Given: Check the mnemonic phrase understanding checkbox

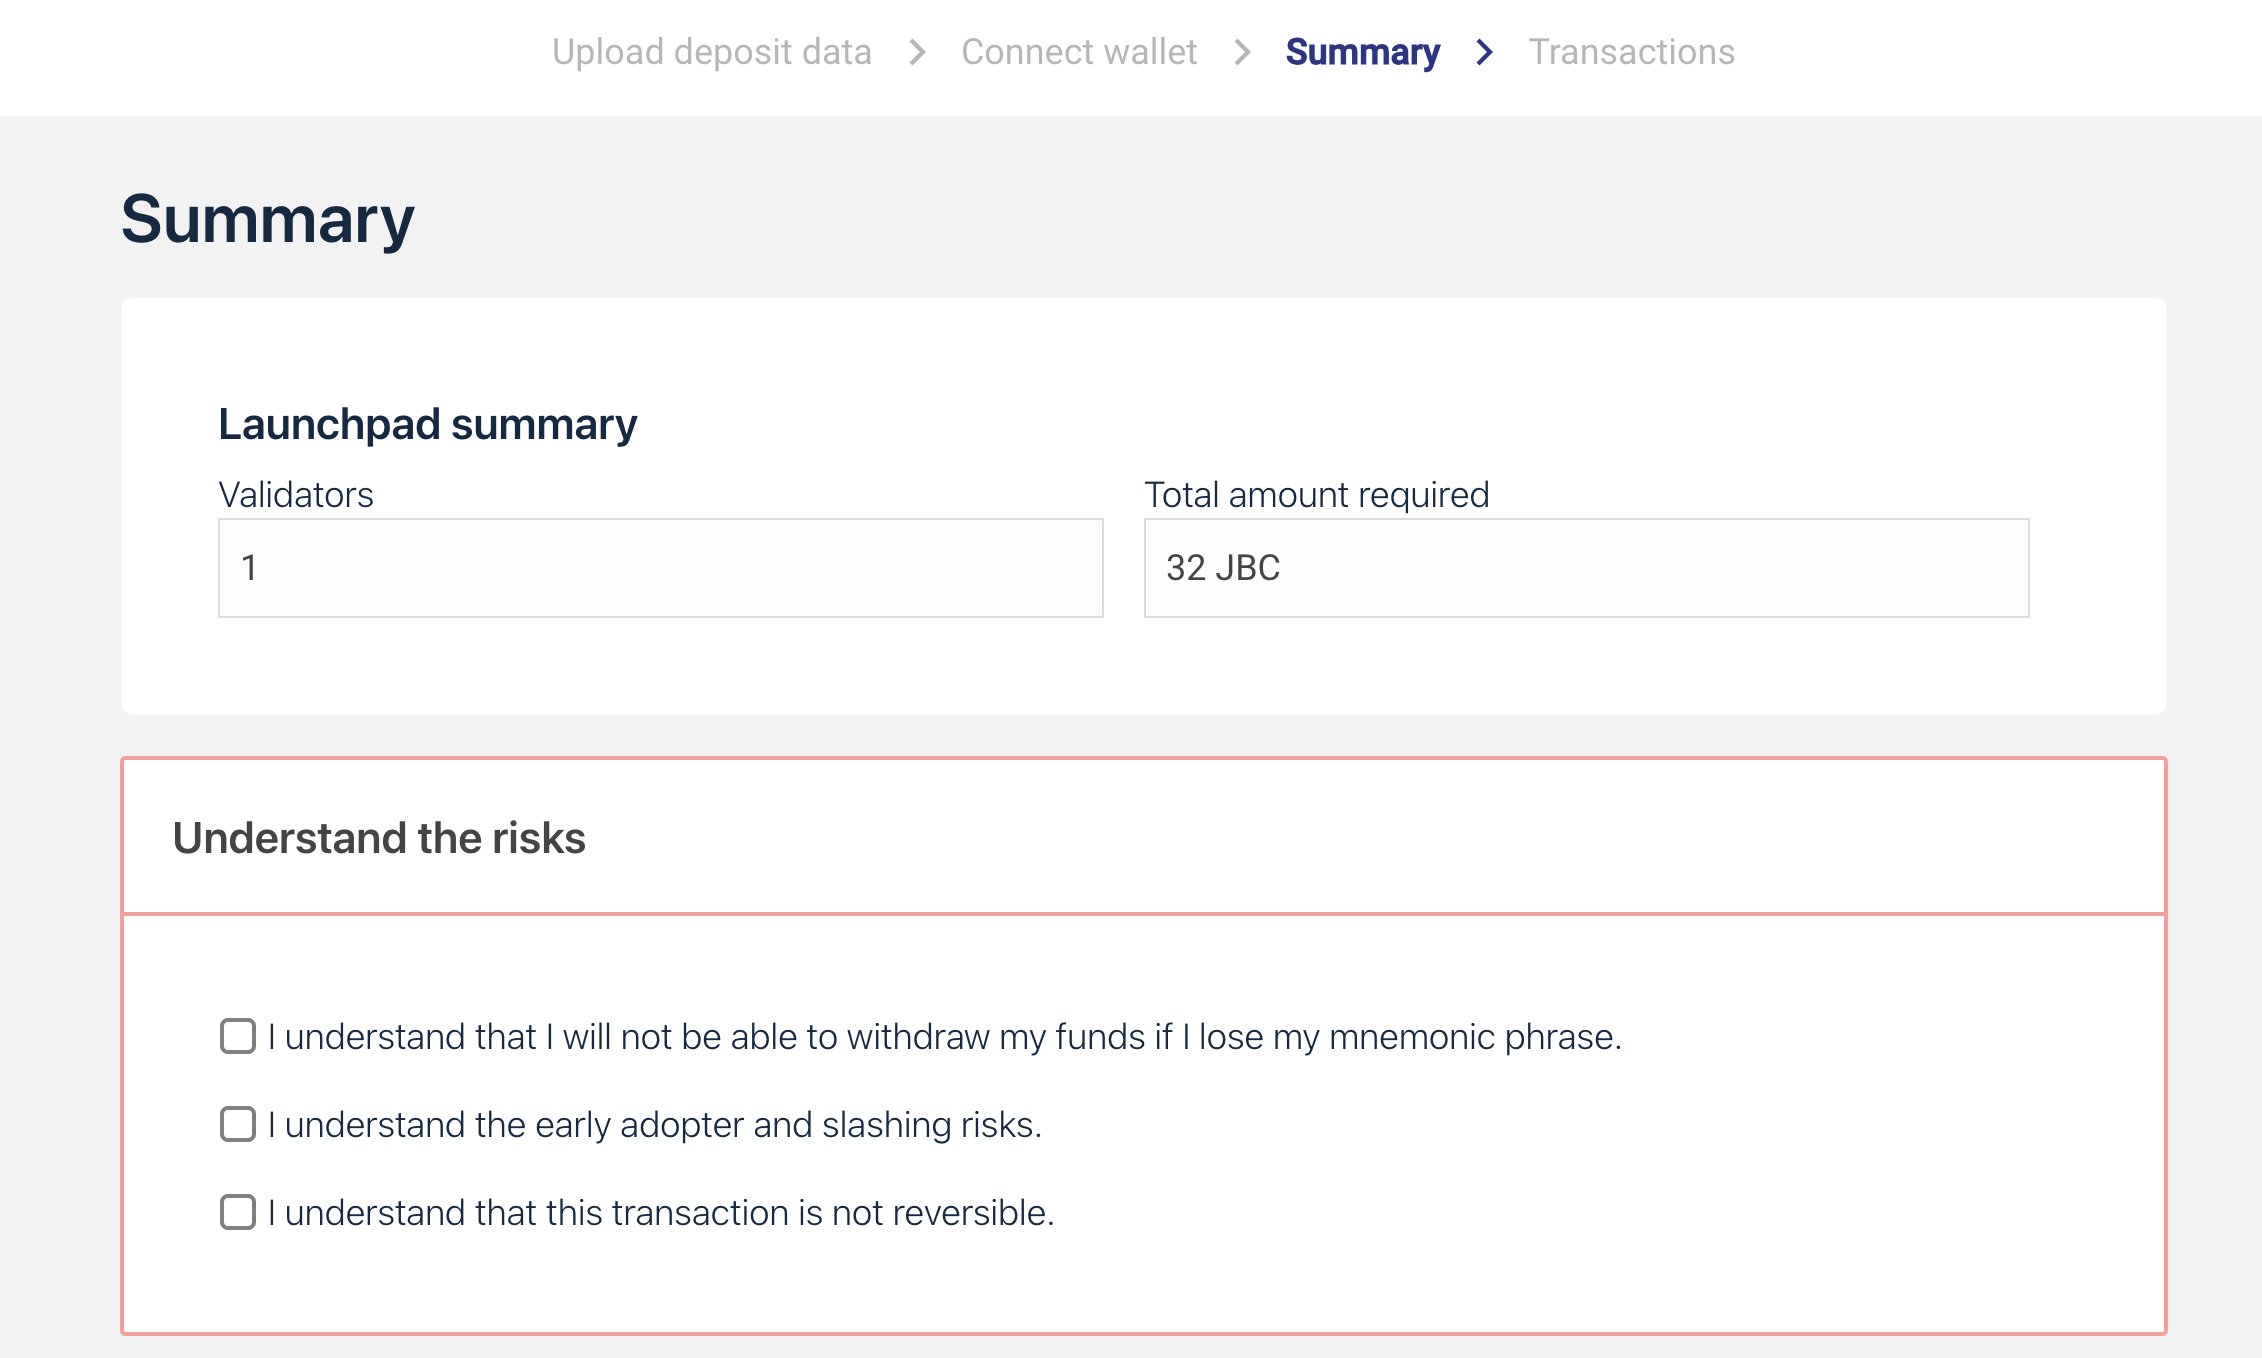Looking at the screenshot, I should (238, 1036).
